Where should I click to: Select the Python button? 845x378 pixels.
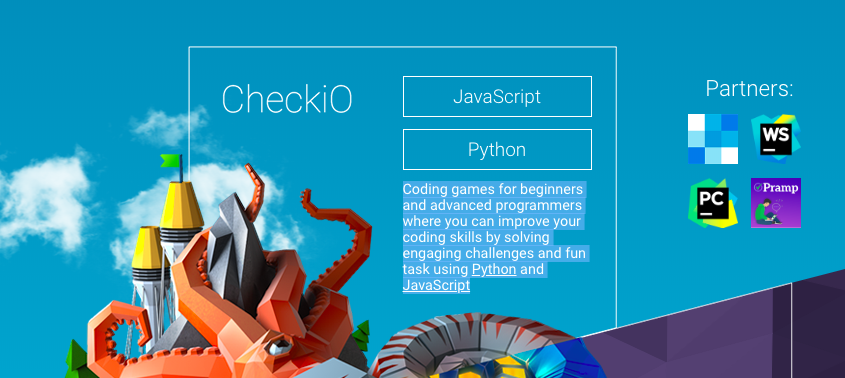tap(497, 149)
